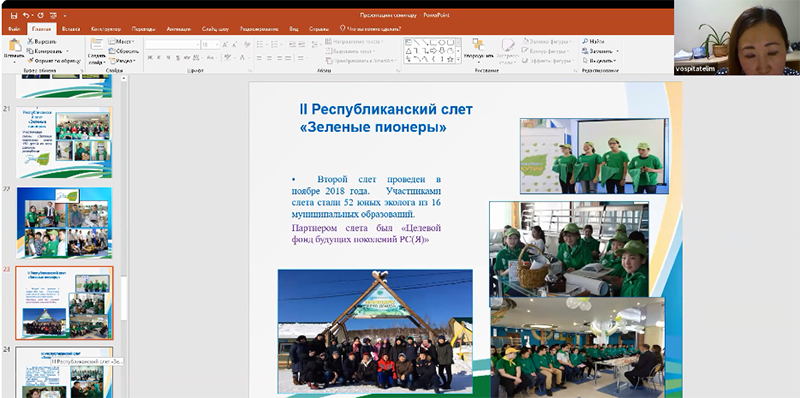Select the oval shape in the shapes gallery

click(x=441, y=42)
